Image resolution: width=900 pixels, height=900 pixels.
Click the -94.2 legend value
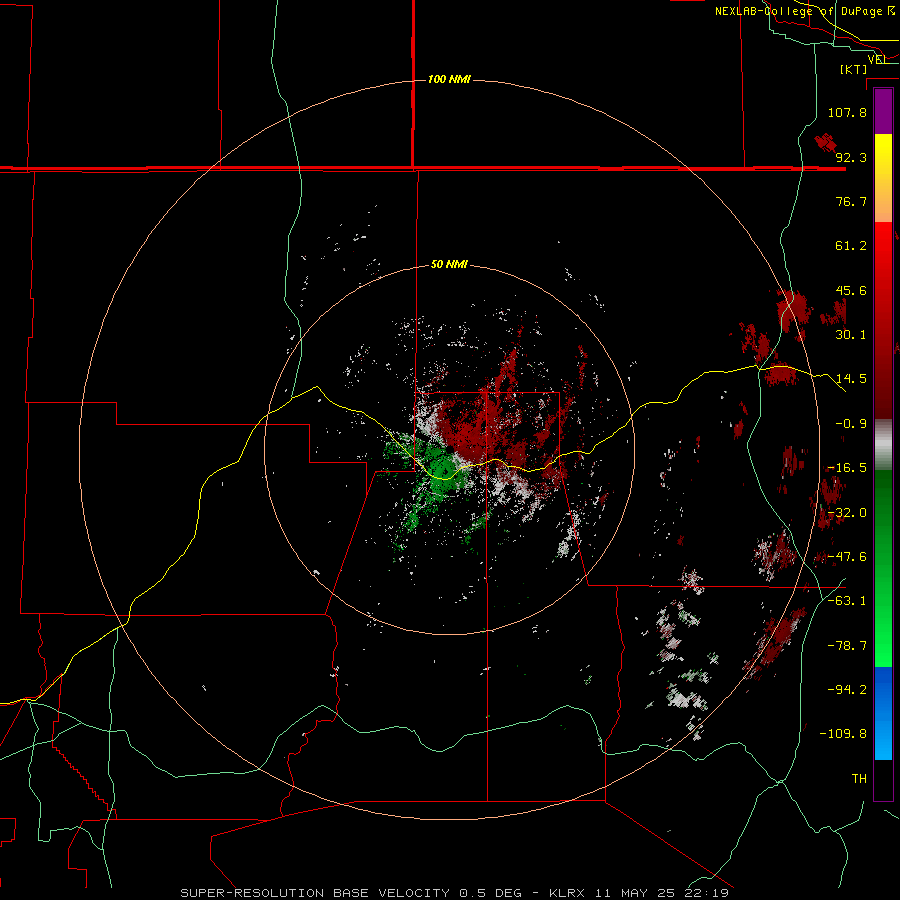847,690
